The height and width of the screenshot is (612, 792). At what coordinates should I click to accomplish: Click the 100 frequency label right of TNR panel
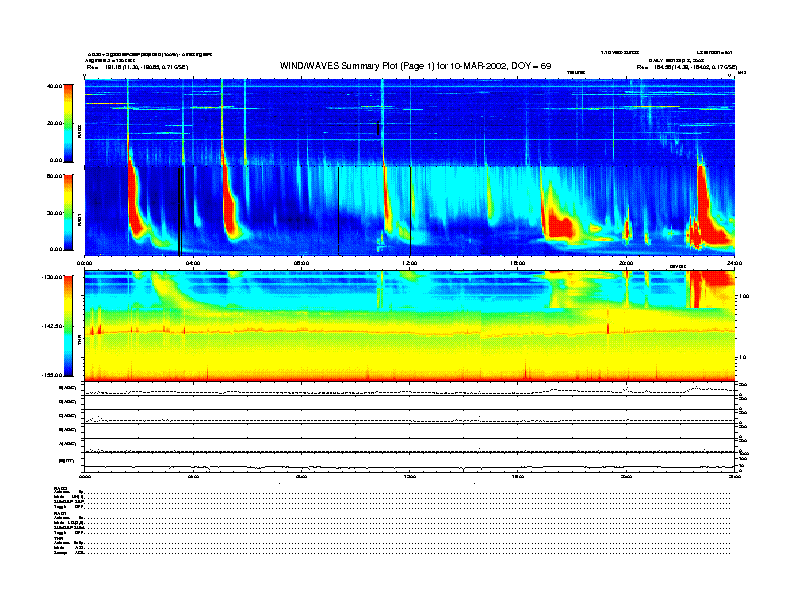[744, 296]
